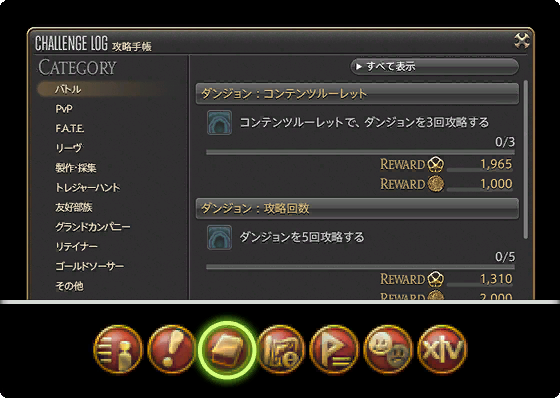Open the ゴールドソーサー category
The height and width of the screenshot is (400, 560).
point(89,266)
